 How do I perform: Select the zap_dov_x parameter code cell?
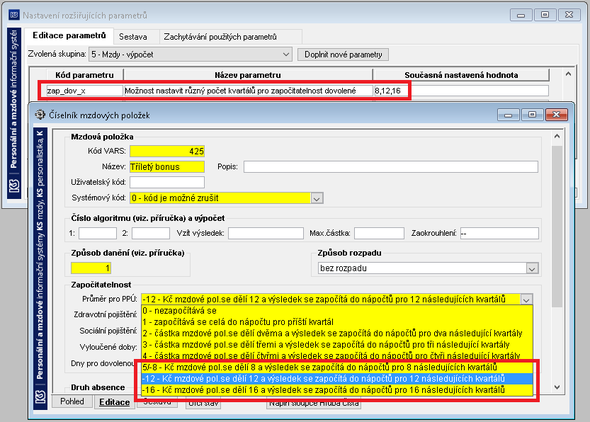[x=84, y=91]
